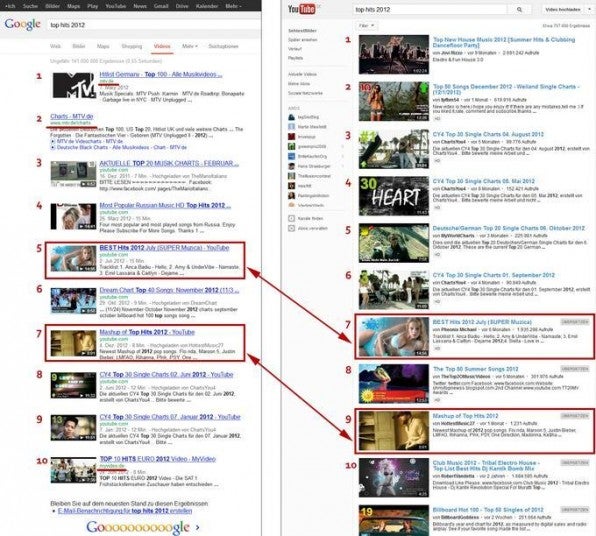Switch to the Shopping search tab
596x536 pixels.
pos(132,46)
